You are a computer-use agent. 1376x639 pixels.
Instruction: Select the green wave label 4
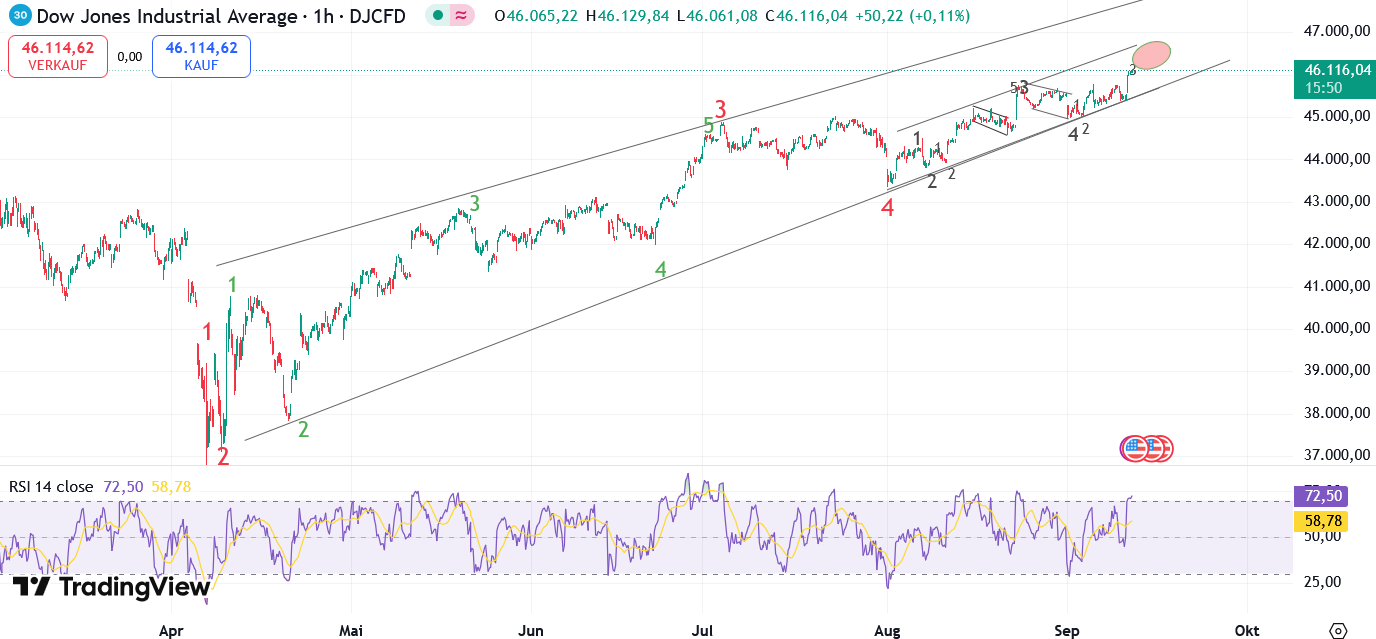(660, 269)
